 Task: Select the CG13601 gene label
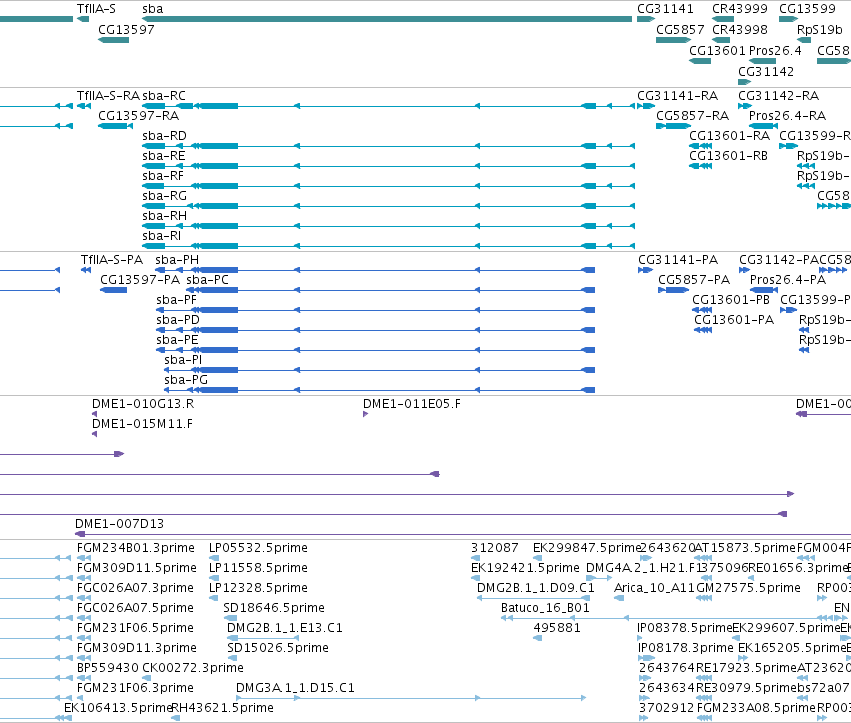click(x=717, y=50)
